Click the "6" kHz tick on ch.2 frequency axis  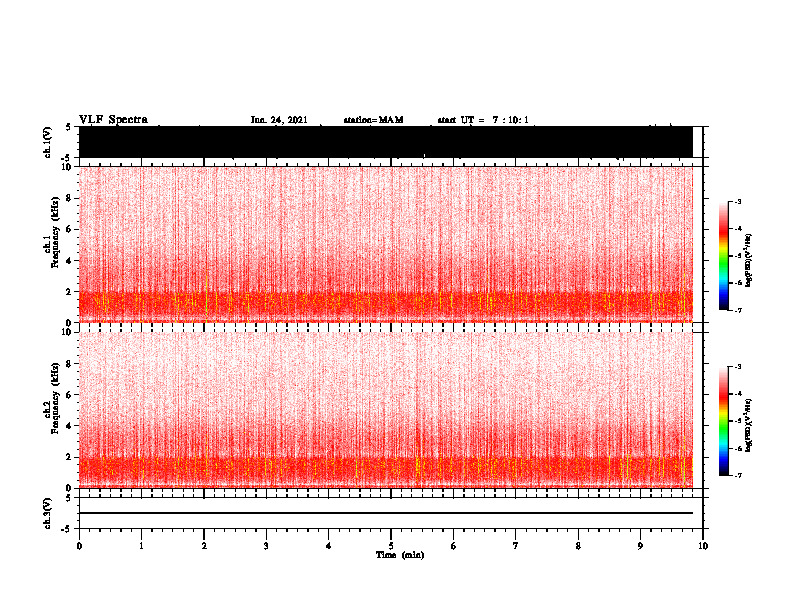pos(70,395)
